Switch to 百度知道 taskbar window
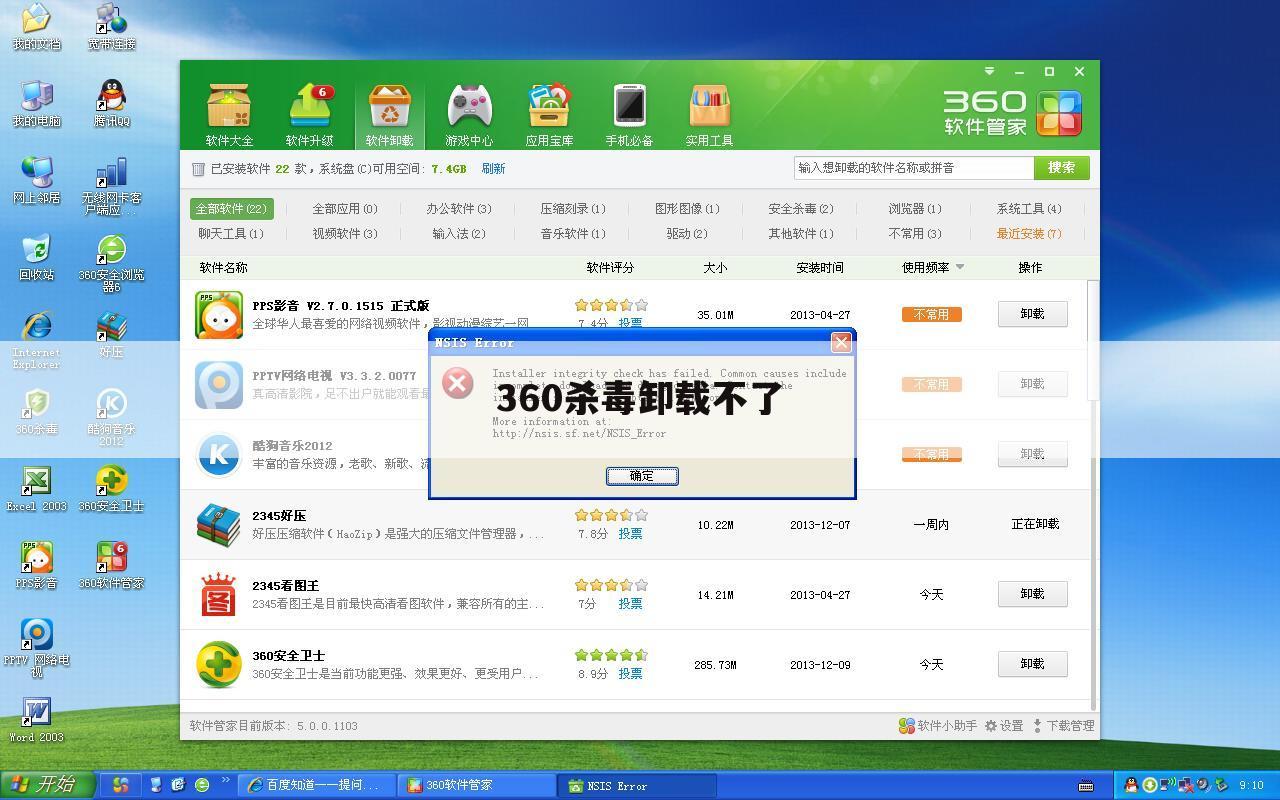Image resolution: width=1280 pixels, height=800 pixels. 316,785
